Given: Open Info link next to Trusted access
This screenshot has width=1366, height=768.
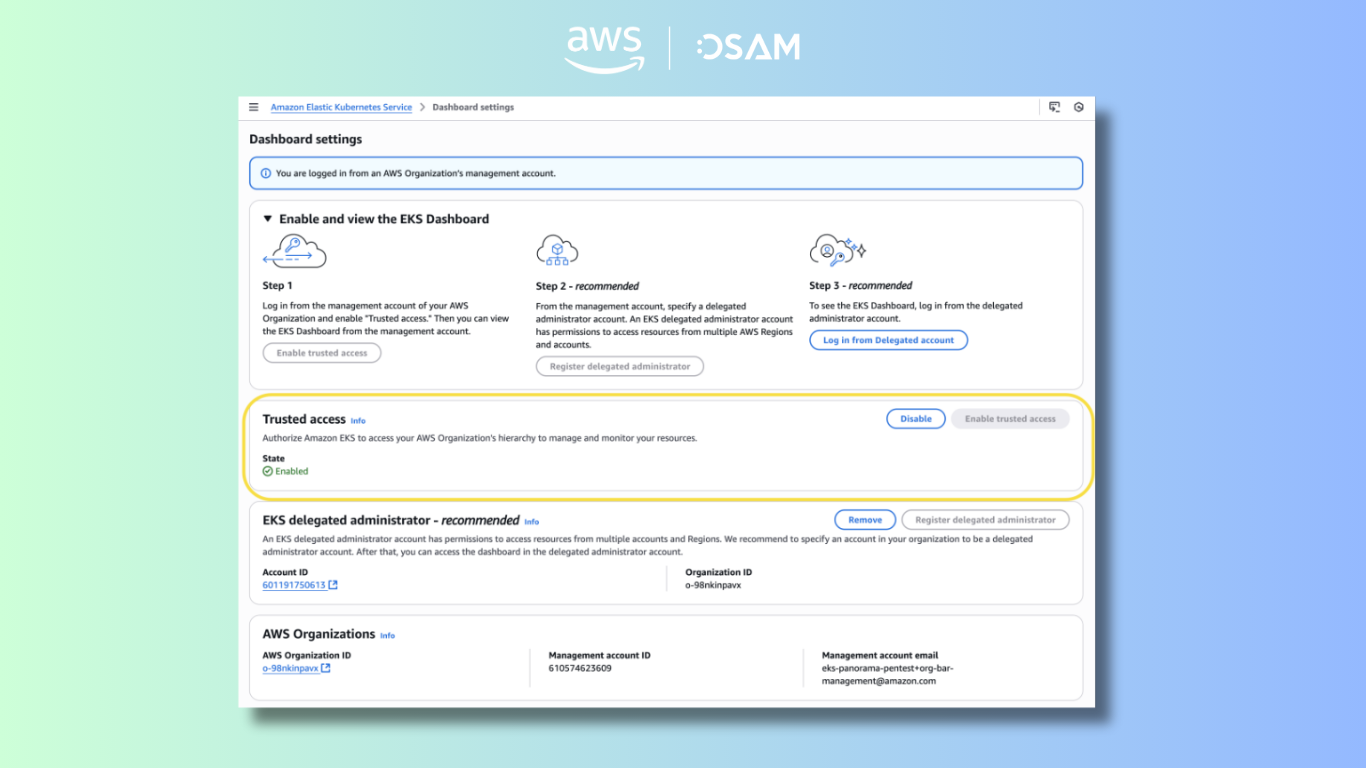Looking at the screenshot, I should point(358,421).
